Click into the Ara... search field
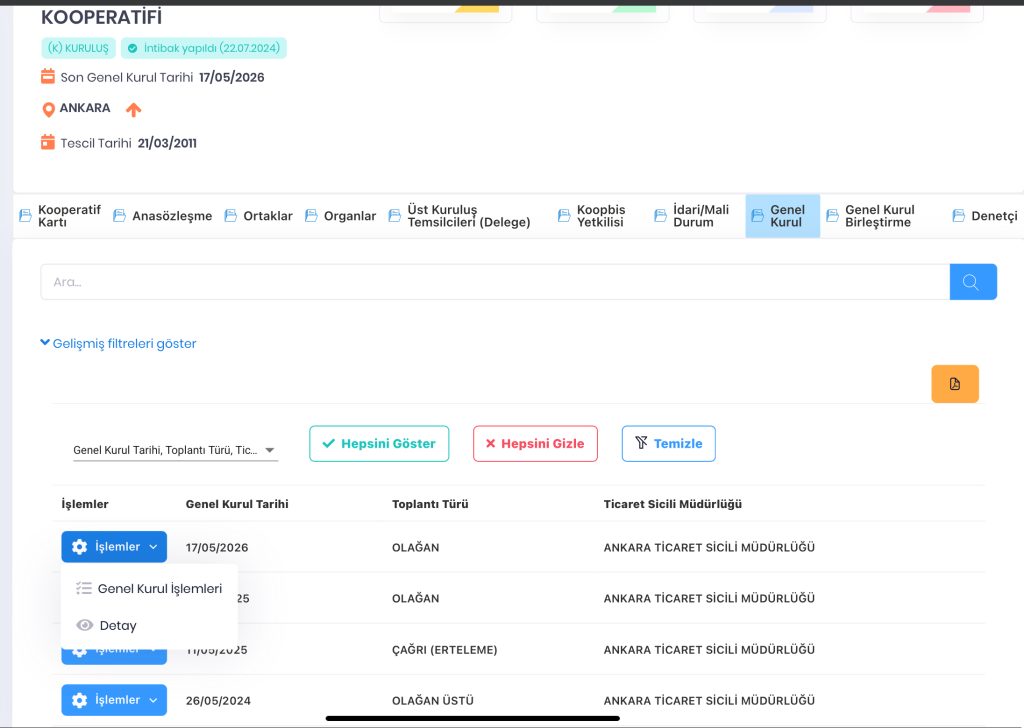Viewport: 1024px width, 728px height. pyautogui.click(x=495, y=282)
